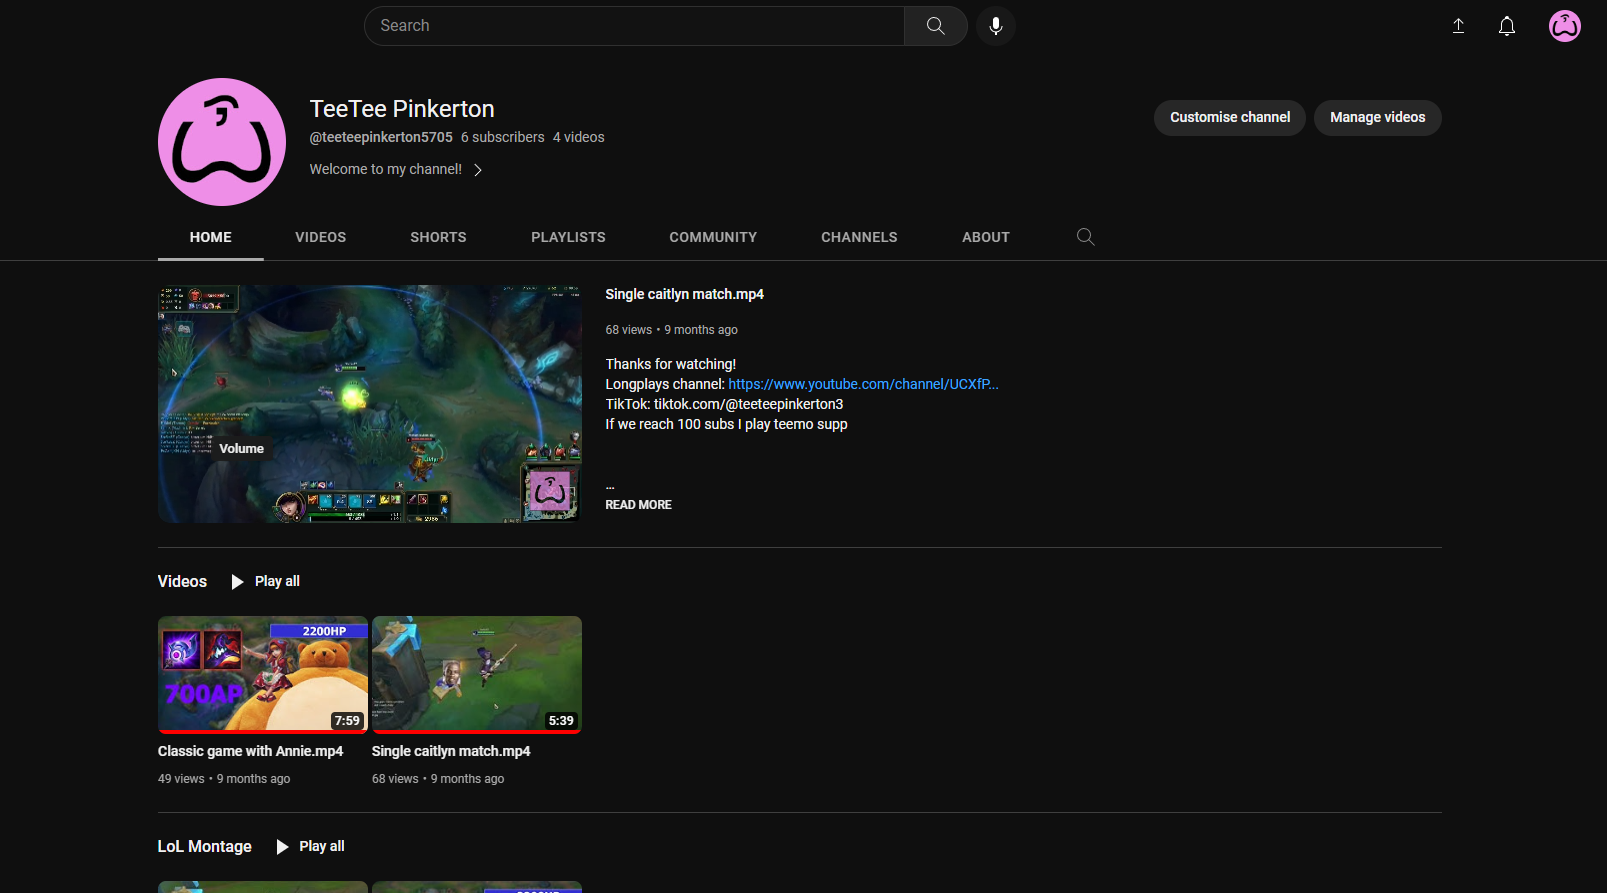Click the @teeteepinkerton5705 handle text
This screenshot has width=1607, height=893.
(x=381, y=138)
